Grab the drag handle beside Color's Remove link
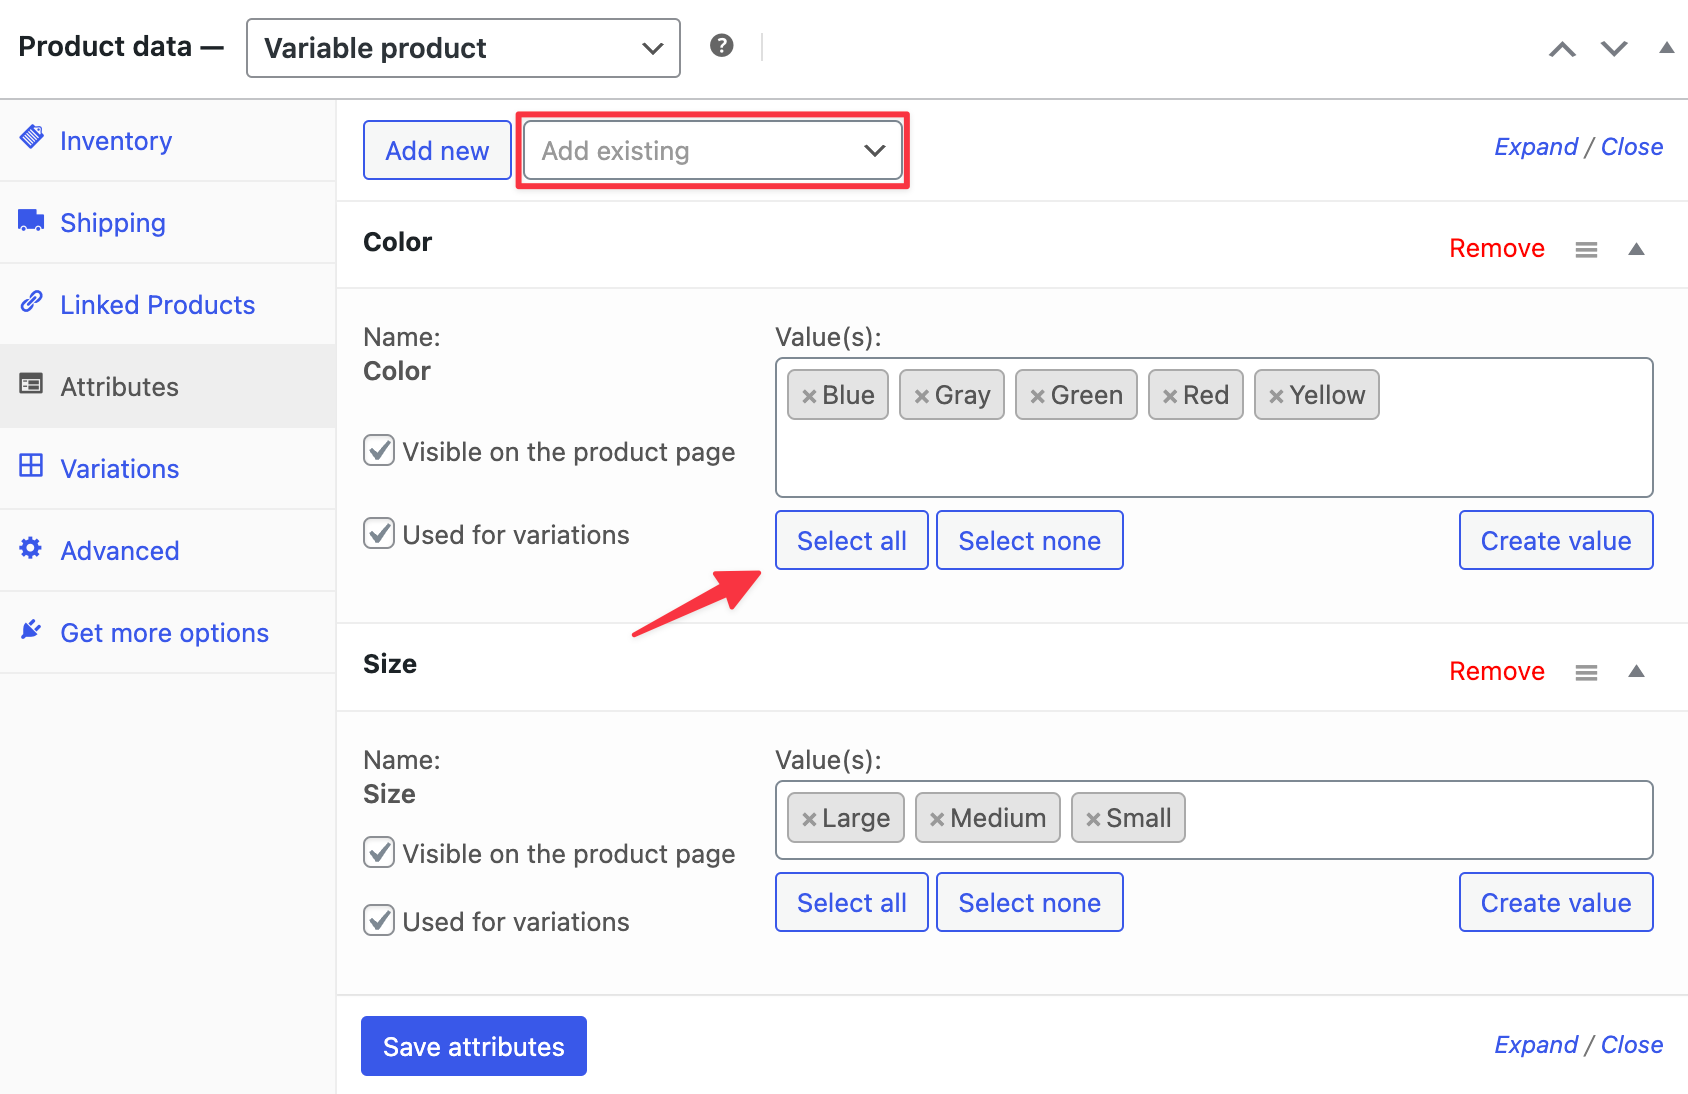 click(1586, 248)
